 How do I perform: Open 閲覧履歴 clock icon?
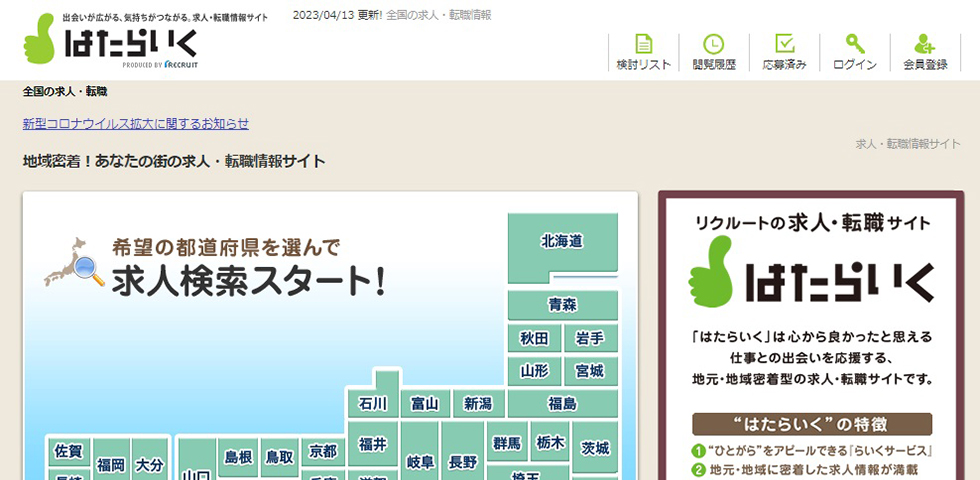(x=714, y=44)
